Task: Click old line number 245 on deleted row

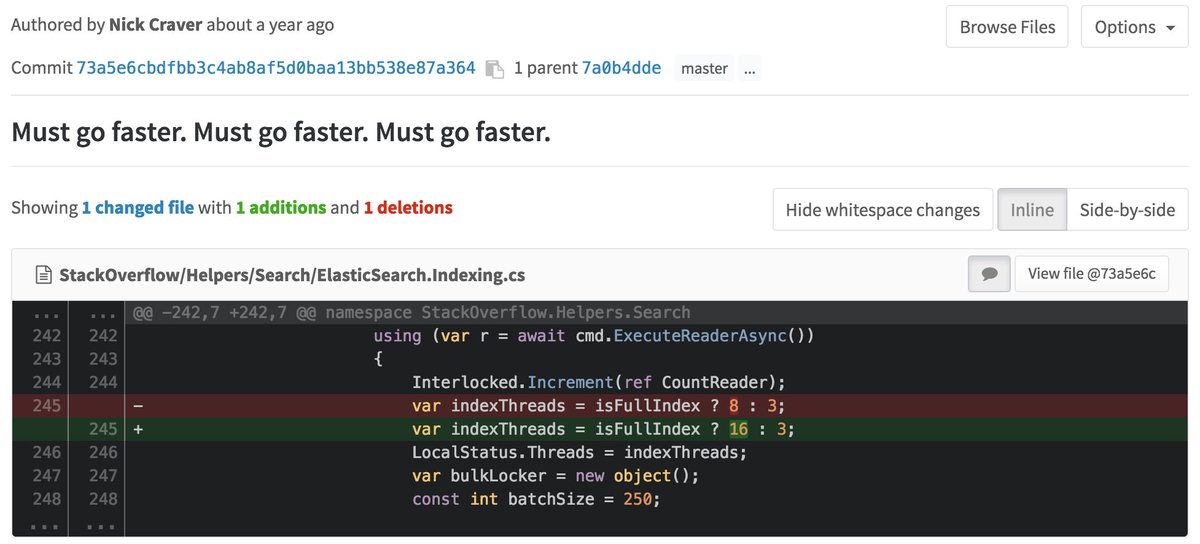Action: coord(45,406)
